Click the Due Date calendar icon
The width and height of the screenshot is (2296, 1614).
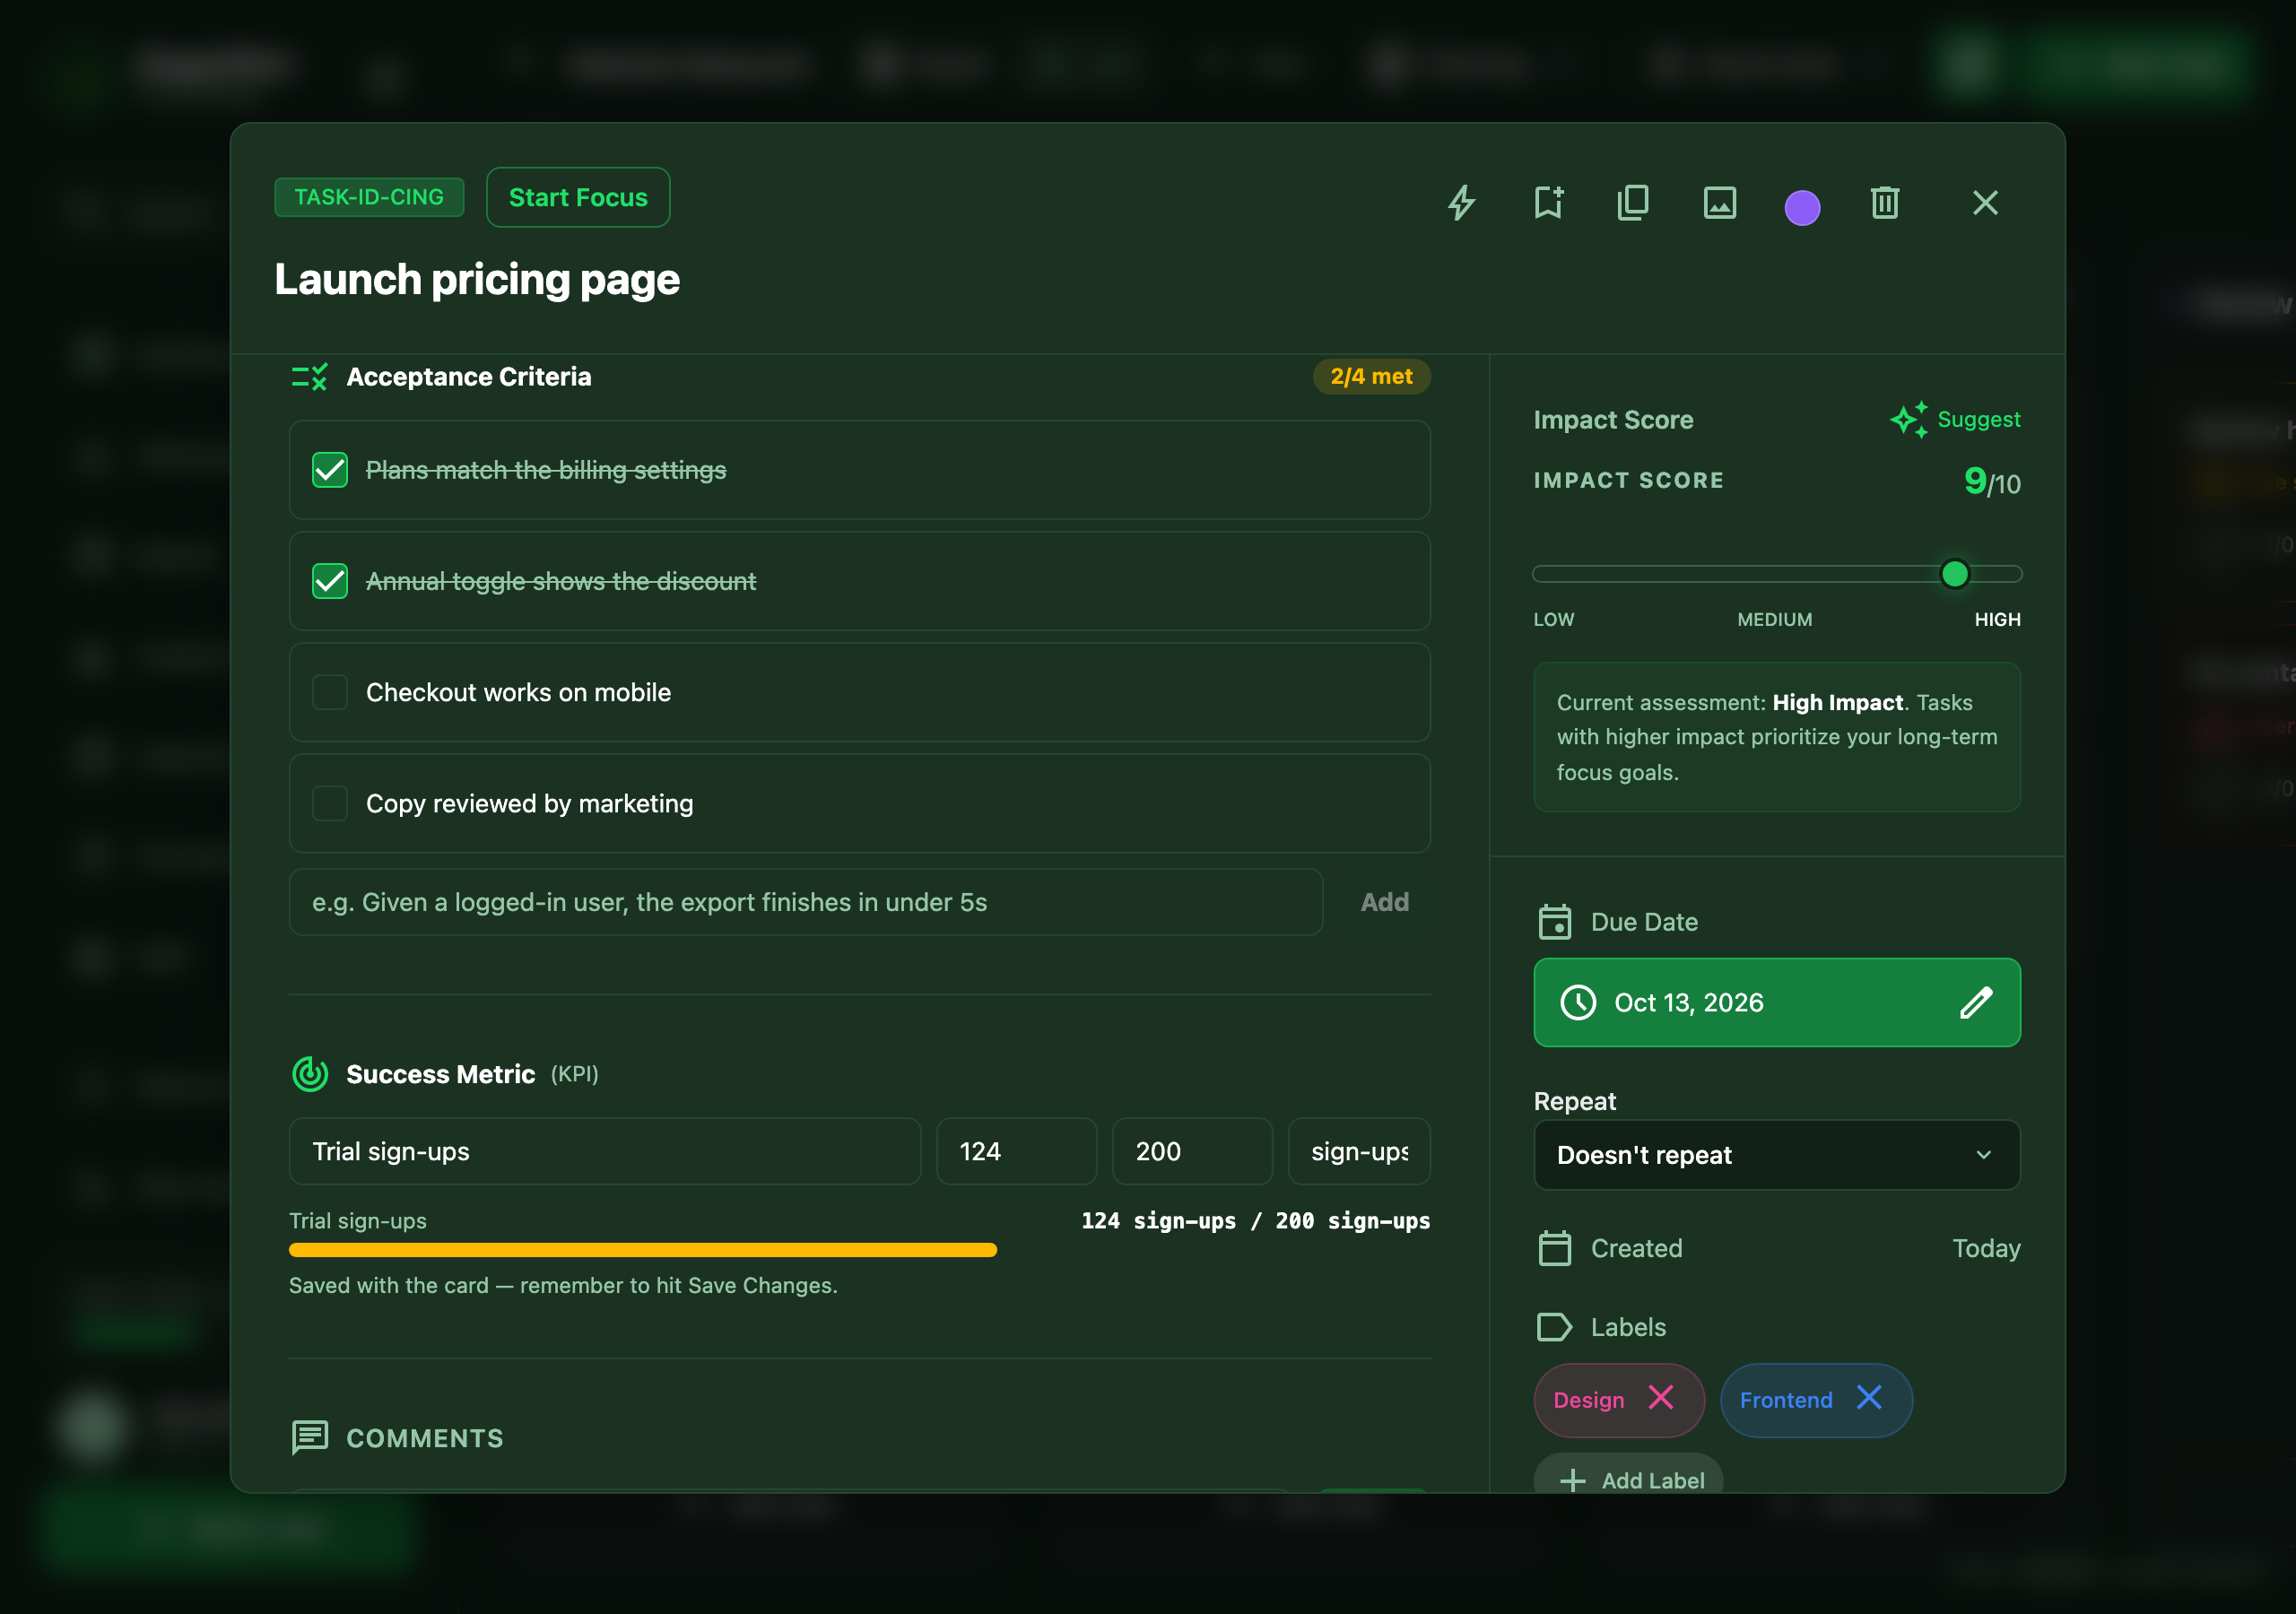1554,922
